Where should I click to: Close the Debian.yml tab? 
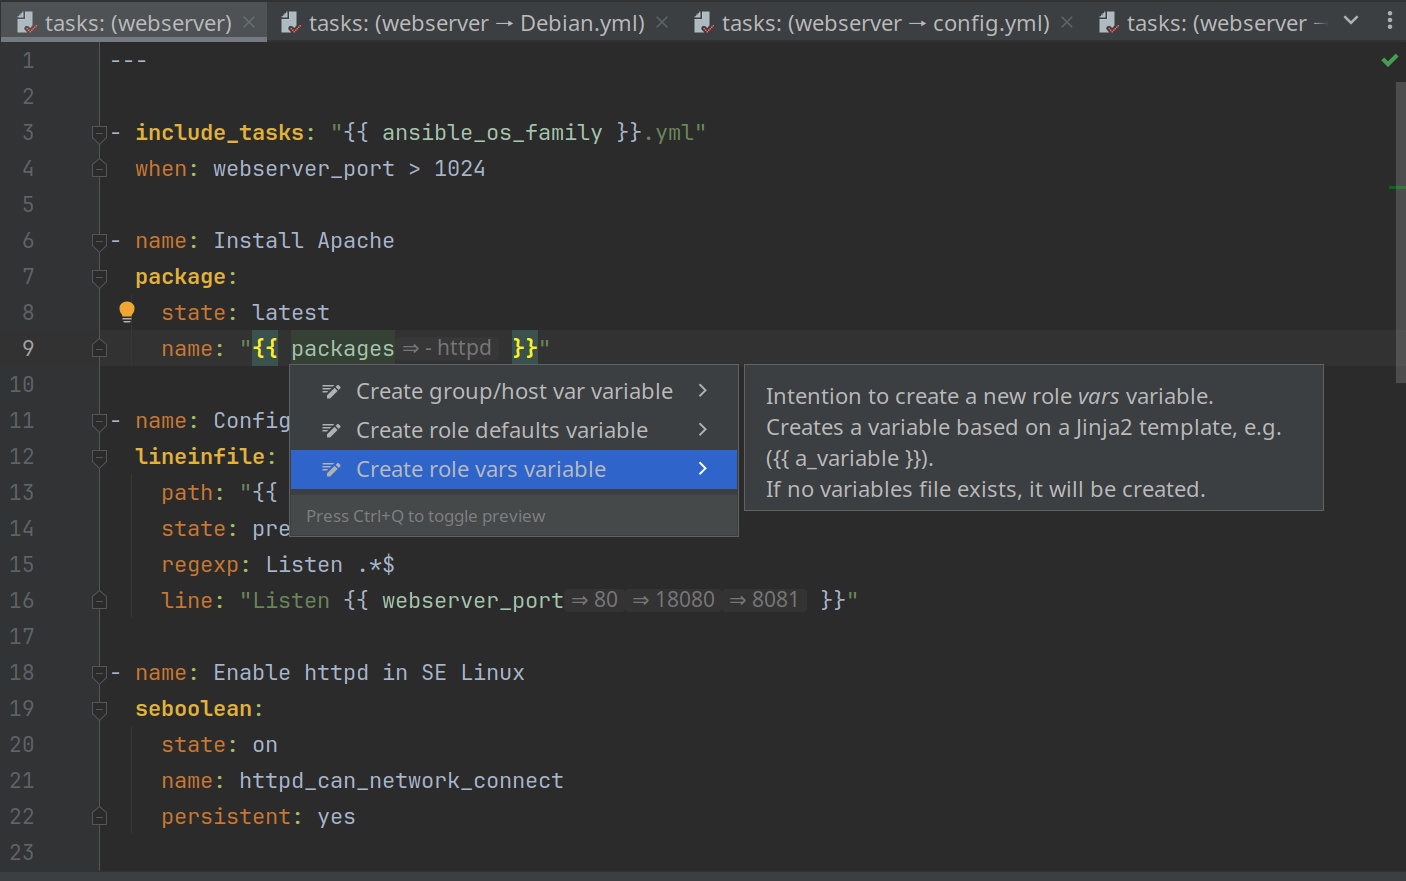point(662,22)
